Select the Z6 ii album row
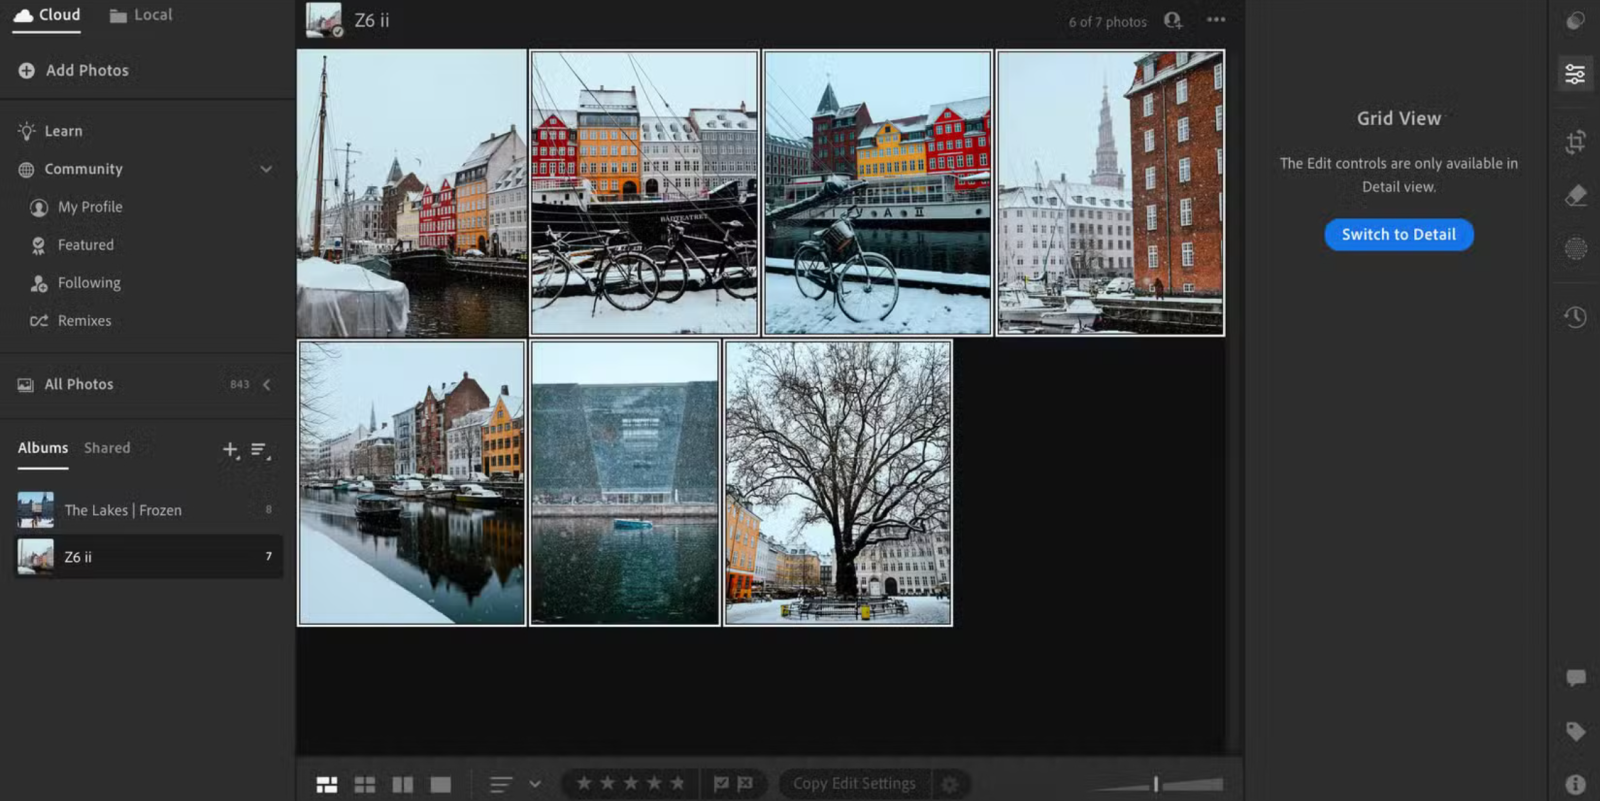This screenshot has width=1600, height=801. coord(148,557)
